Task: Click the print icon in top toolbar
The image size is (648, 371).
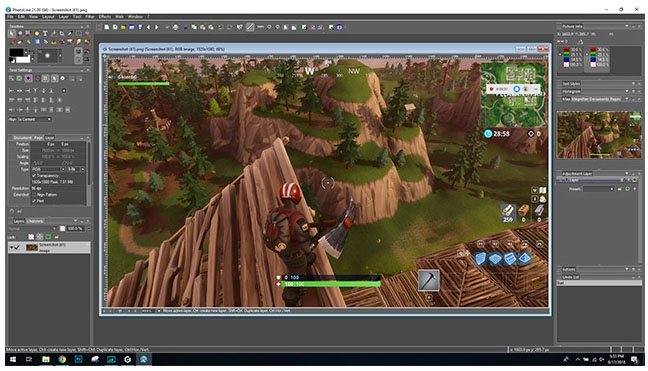Action: [176, 27]
